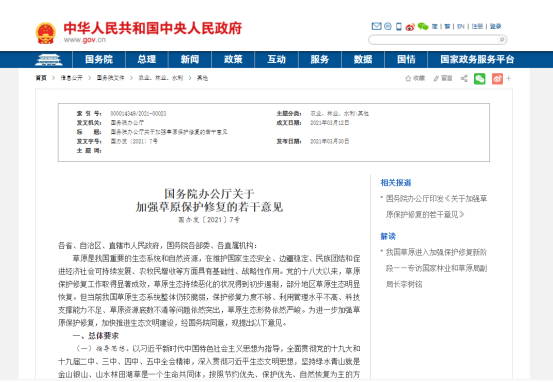Open the green WeChat icon in header
The image size is (553, 382).
(423, 26)
